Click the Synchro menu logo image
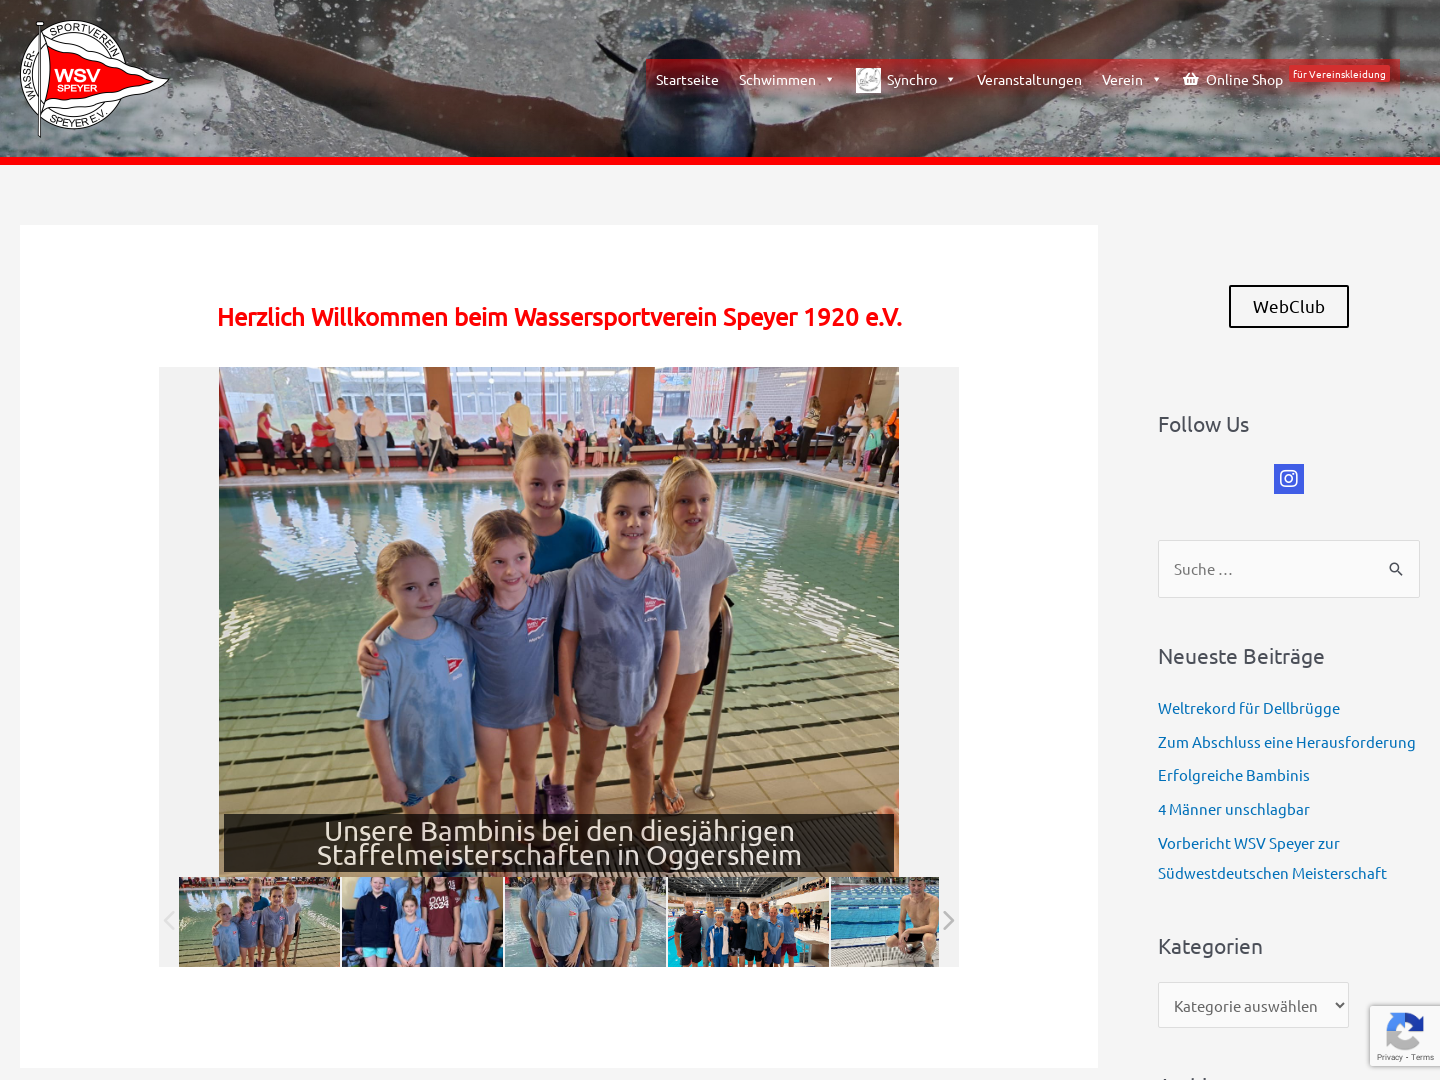Viewport: 1440px width, 1080px height. point(868,80)
